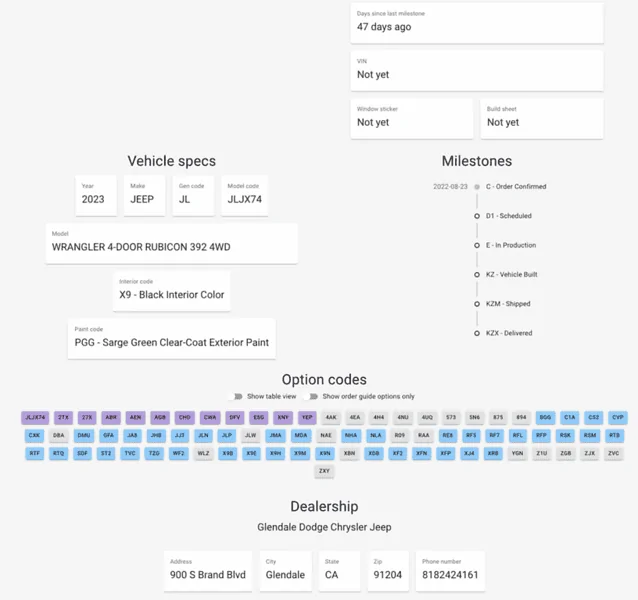Select the grey 4AK option code chip
Image resolution: width=638 pixels, height=600 pixels.
tap(331, 418)
